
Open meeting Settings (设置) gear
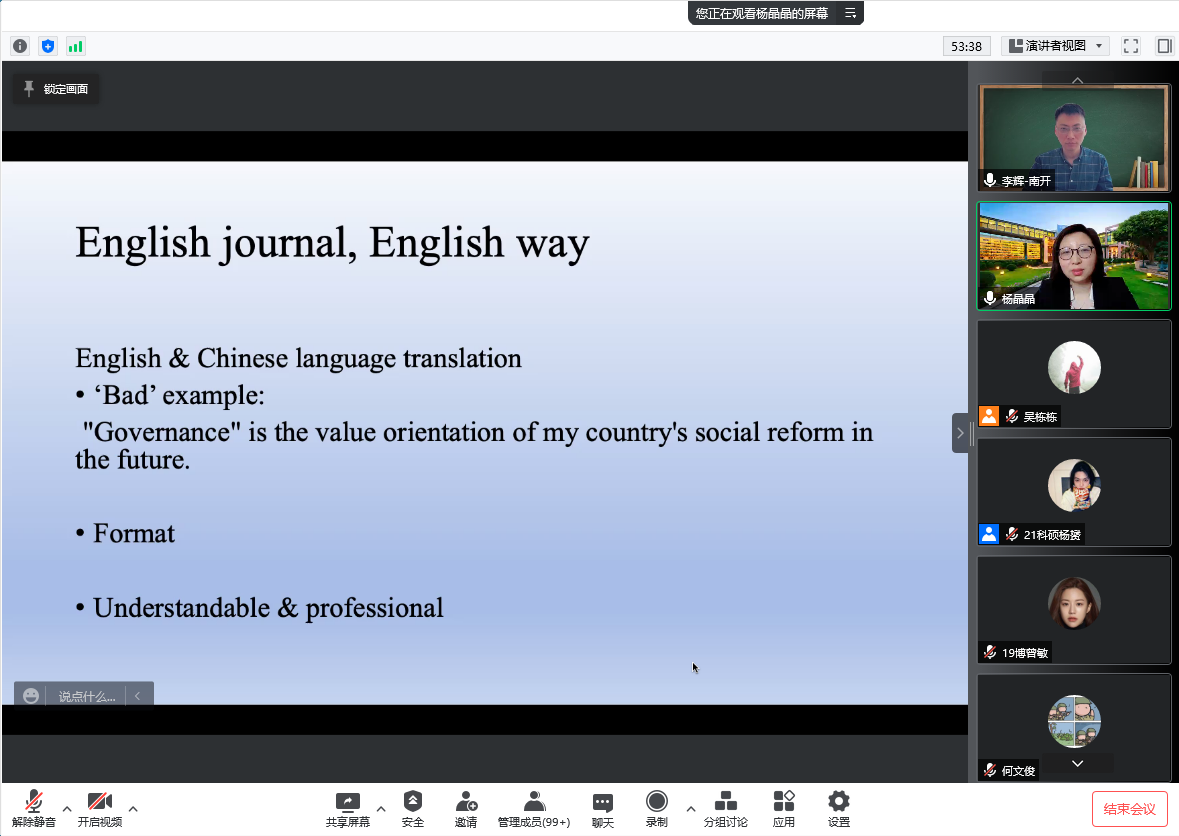click(839, 807)
